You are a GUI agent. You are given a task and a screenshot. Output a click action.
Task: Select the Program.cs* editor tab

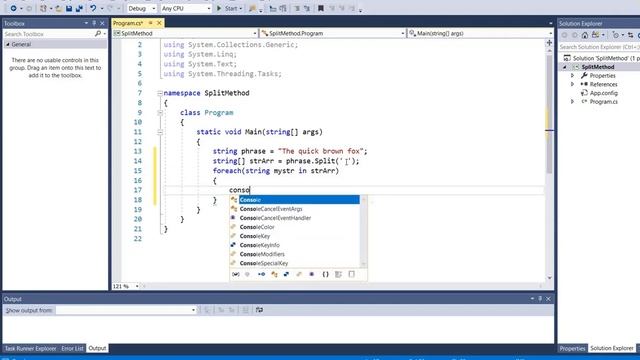pos(128,23)
